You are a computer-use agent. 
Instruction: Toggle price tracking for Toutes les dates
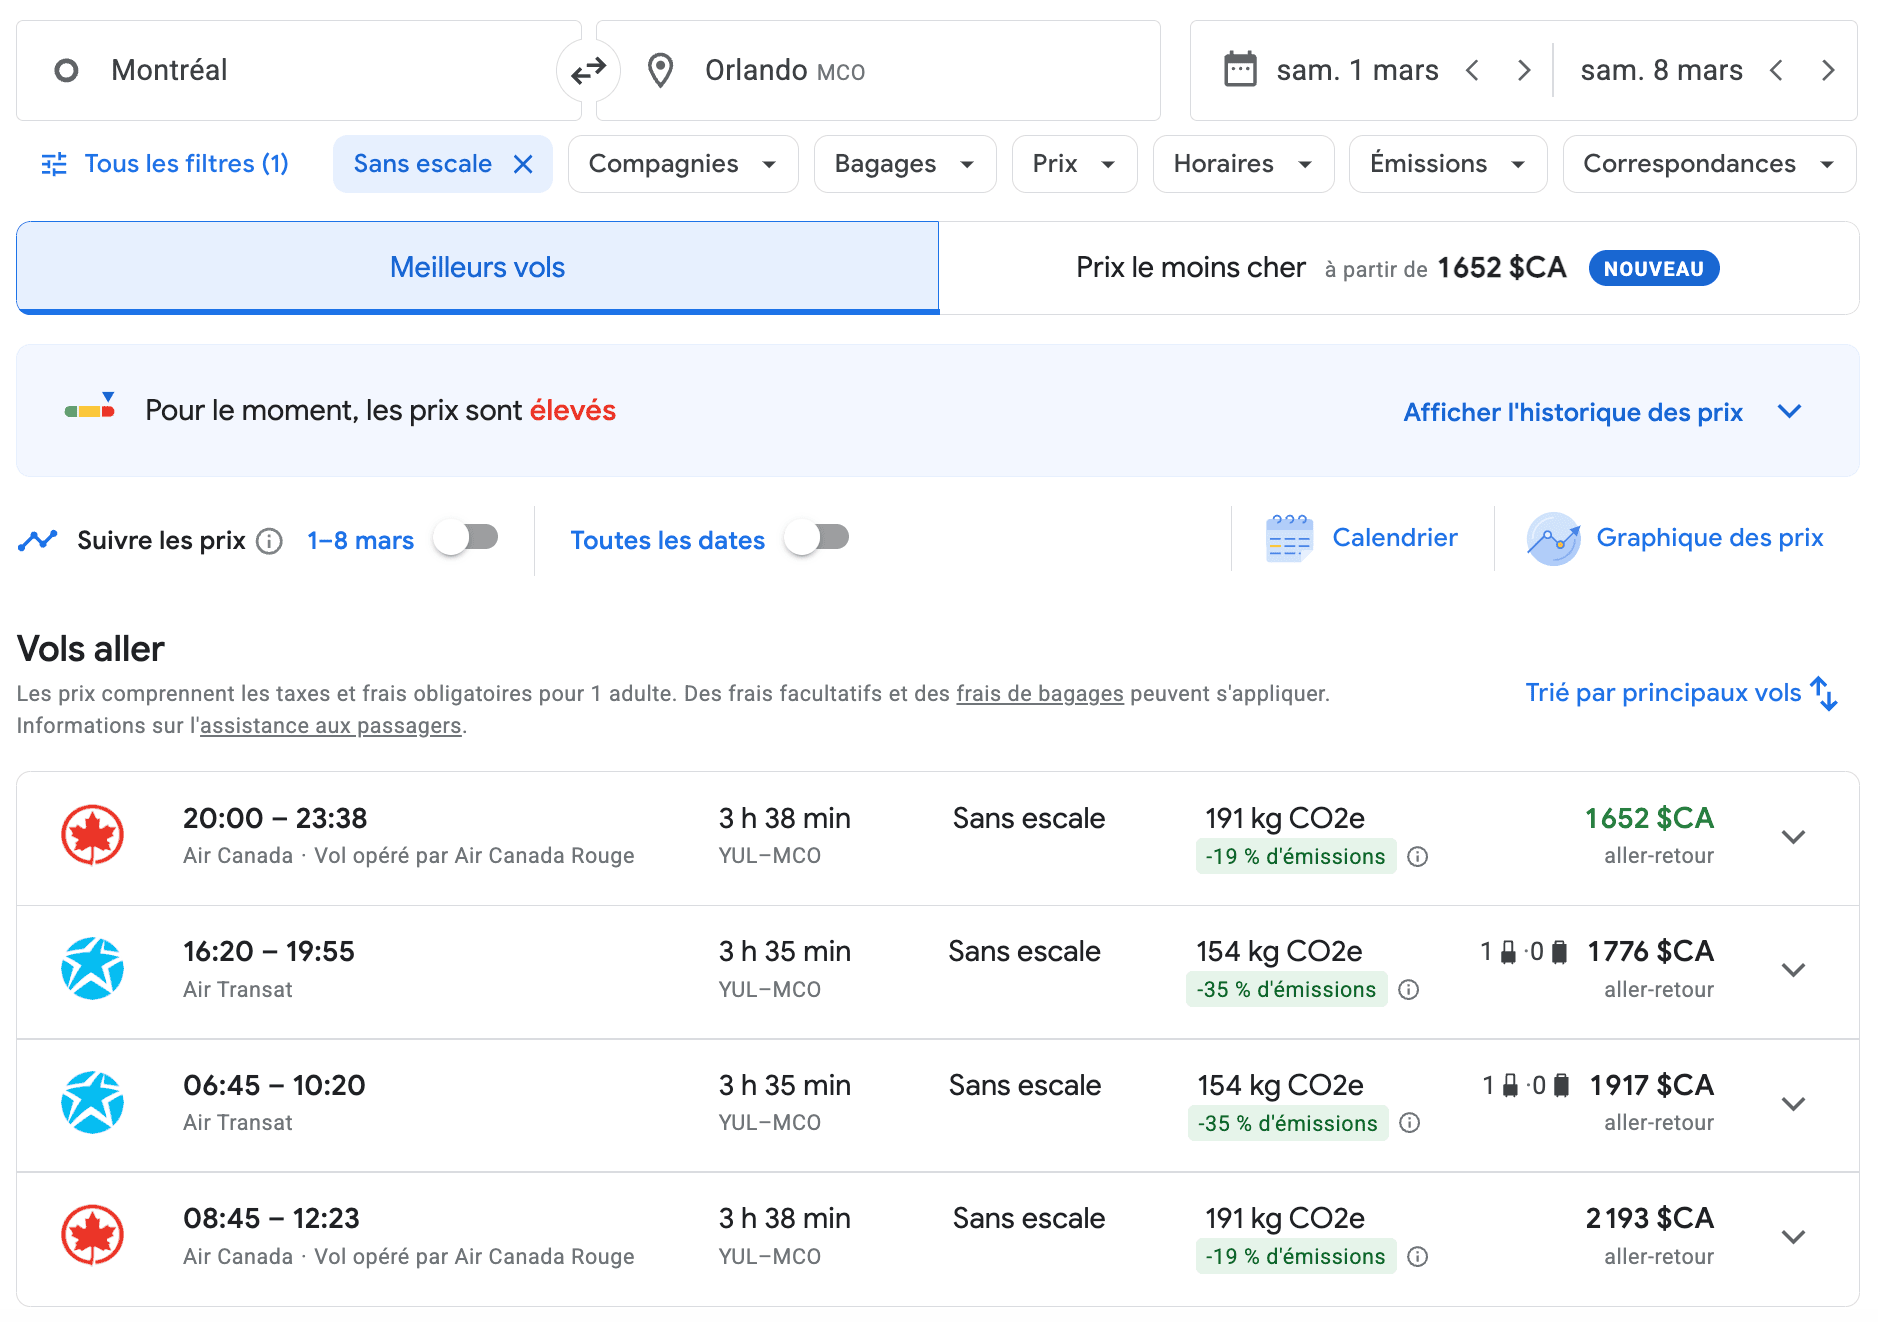[x=817, y=538]
